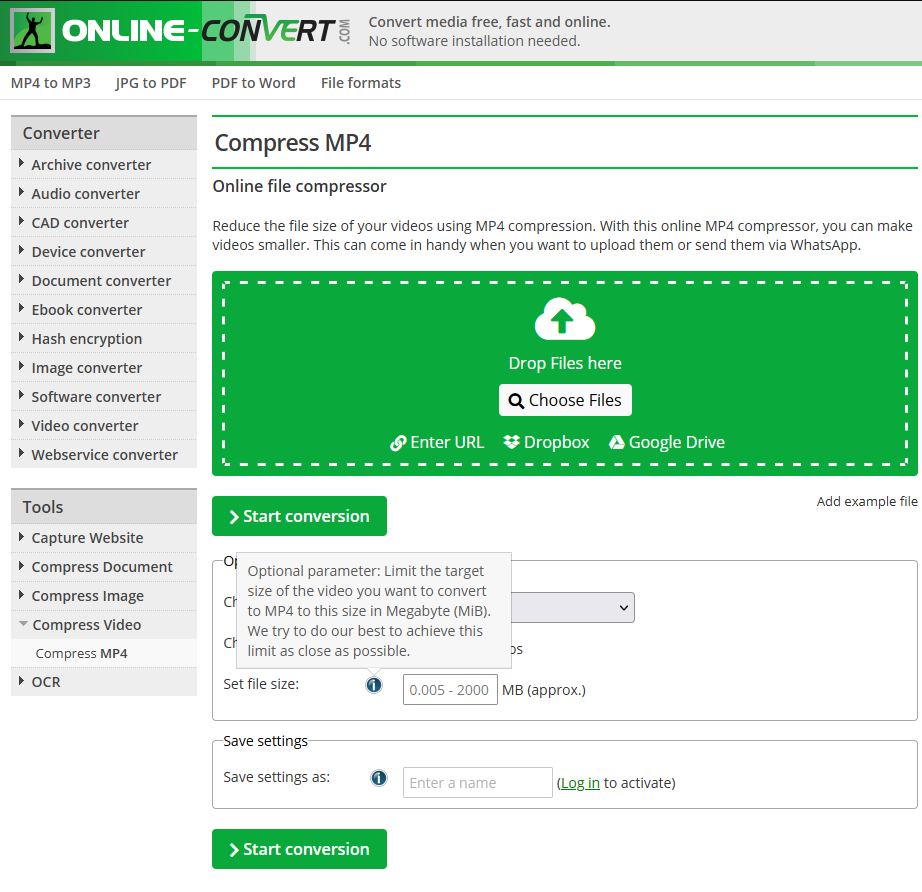This screenshot has height=892, width=922.
Task: Click the cloud upload icon
Action: (564, 319)
